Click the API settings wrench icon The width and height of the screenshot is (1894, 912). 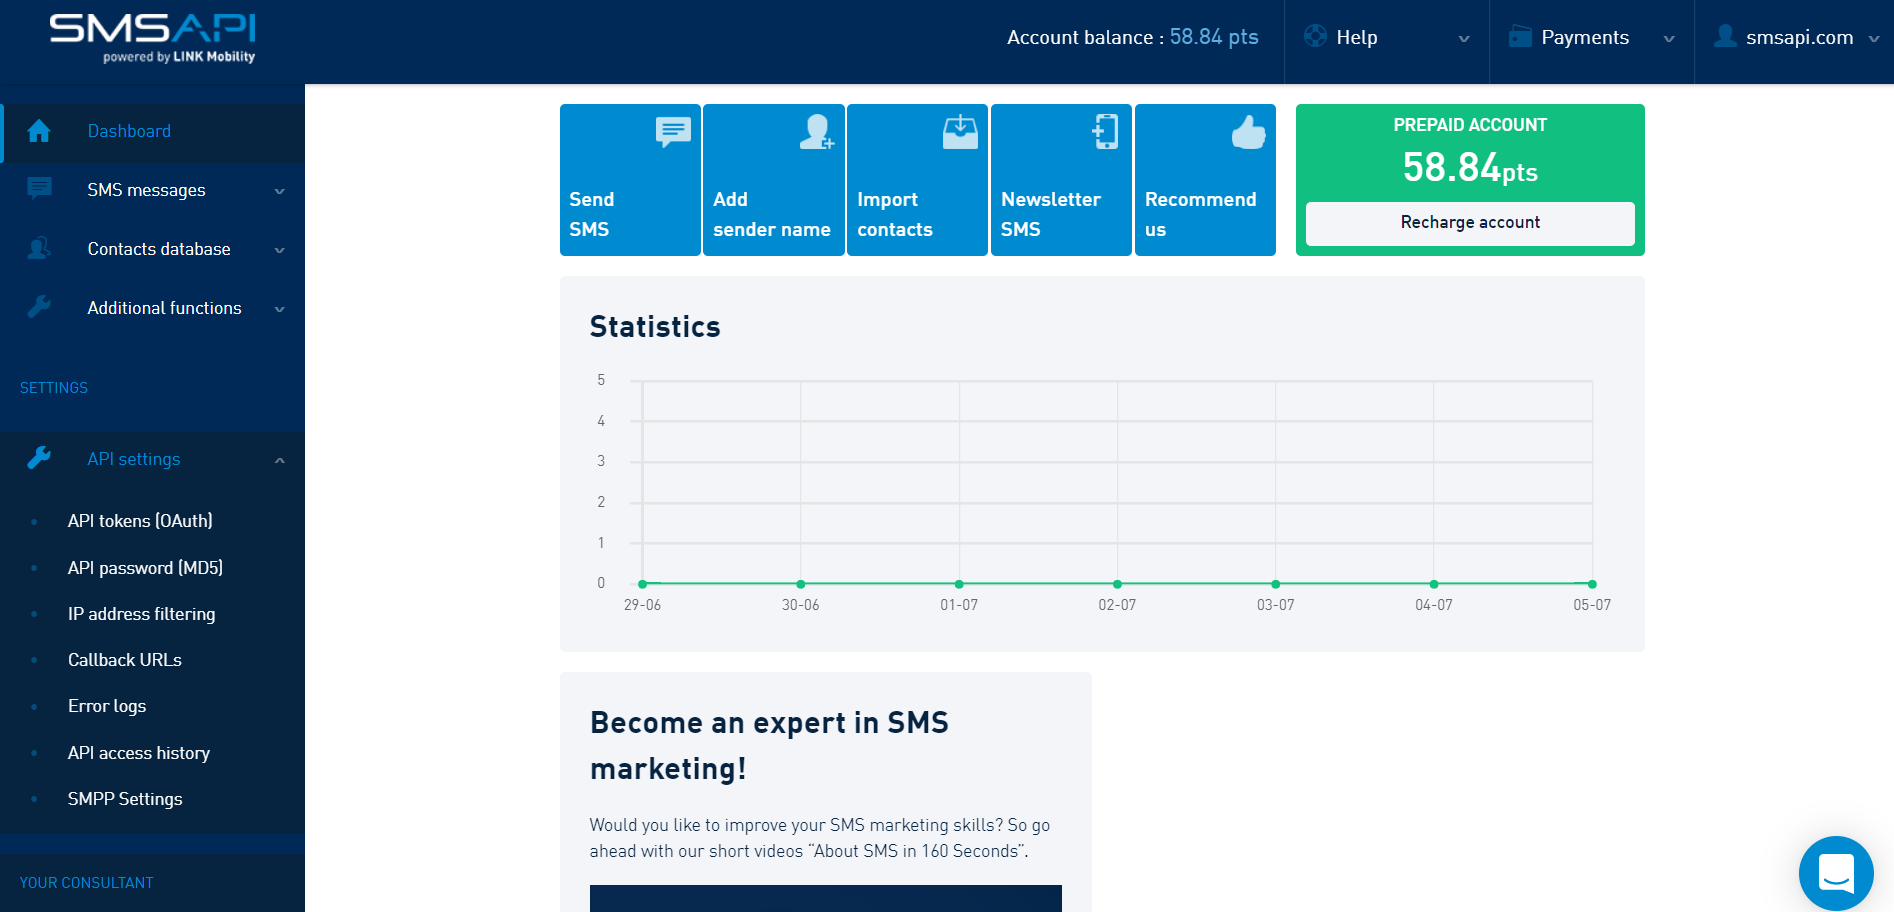(x=39, y=458)
